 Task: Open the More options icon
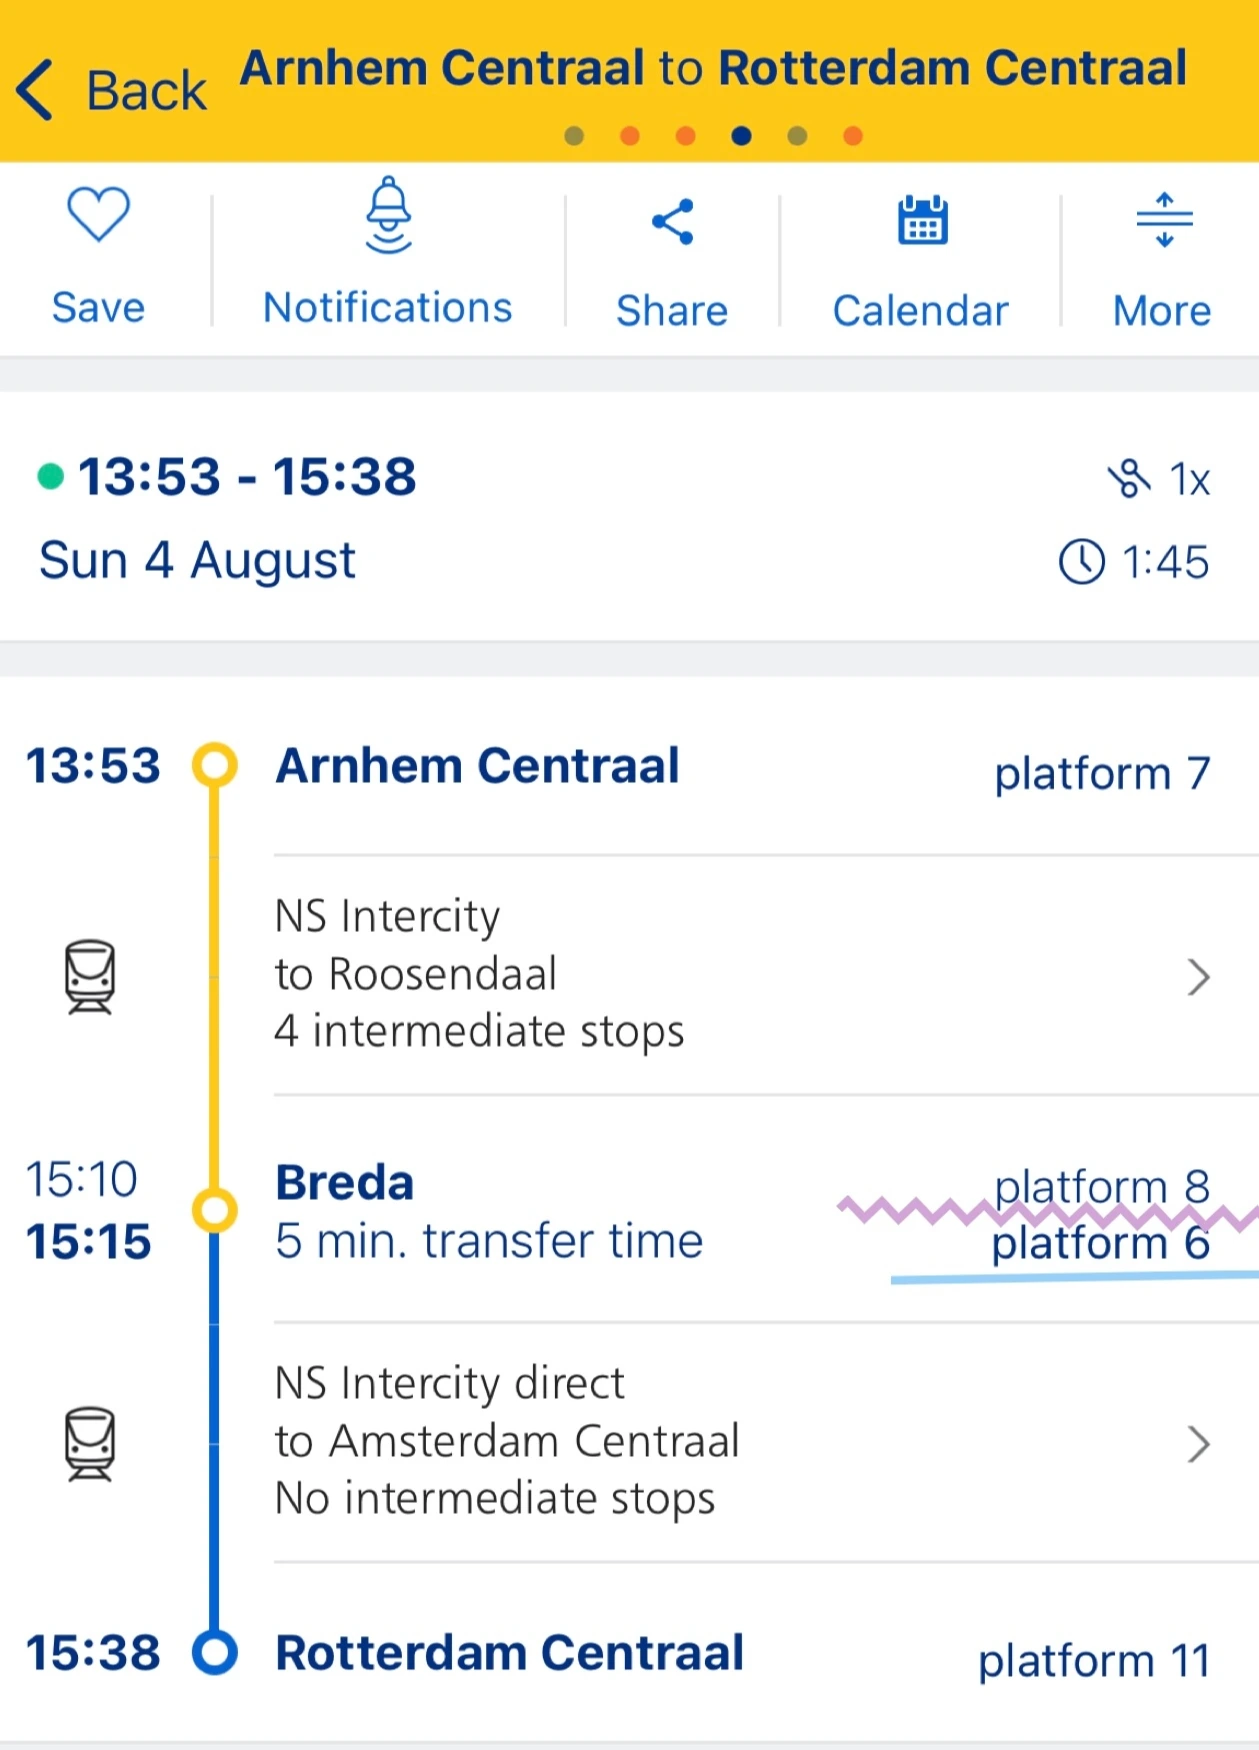click(x=1164, y=220)
